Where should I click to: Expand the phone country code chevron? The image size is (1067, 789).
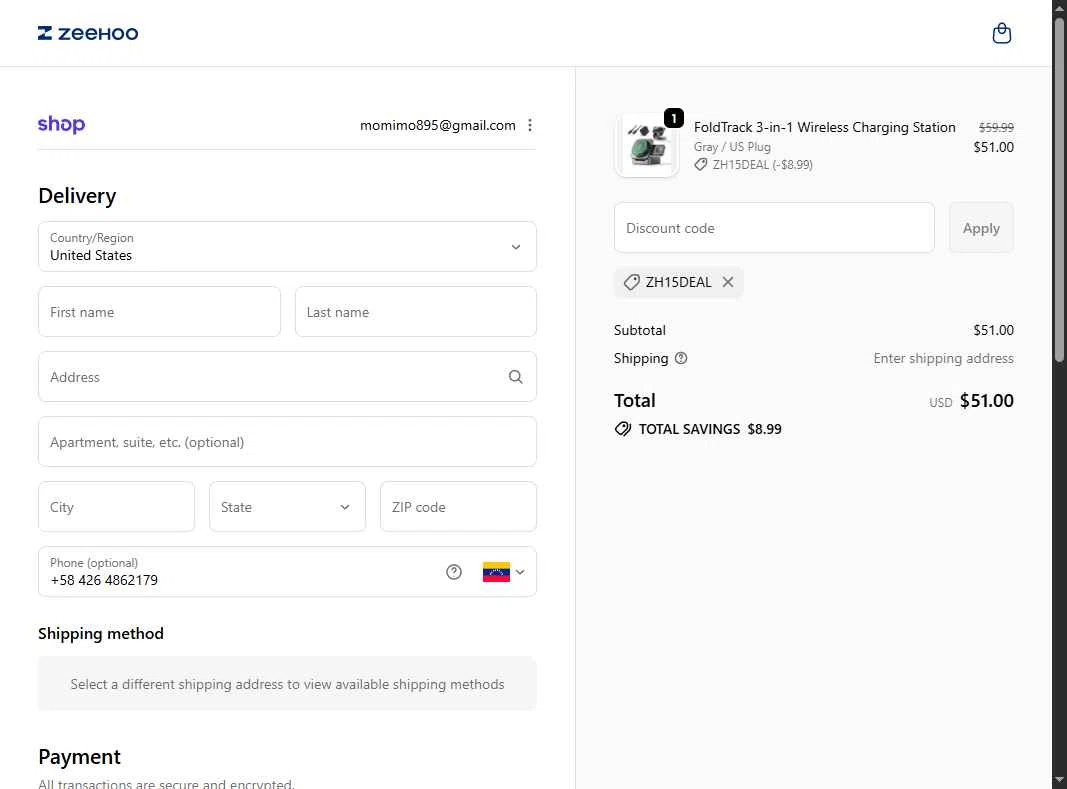click(x=520, y=572)
